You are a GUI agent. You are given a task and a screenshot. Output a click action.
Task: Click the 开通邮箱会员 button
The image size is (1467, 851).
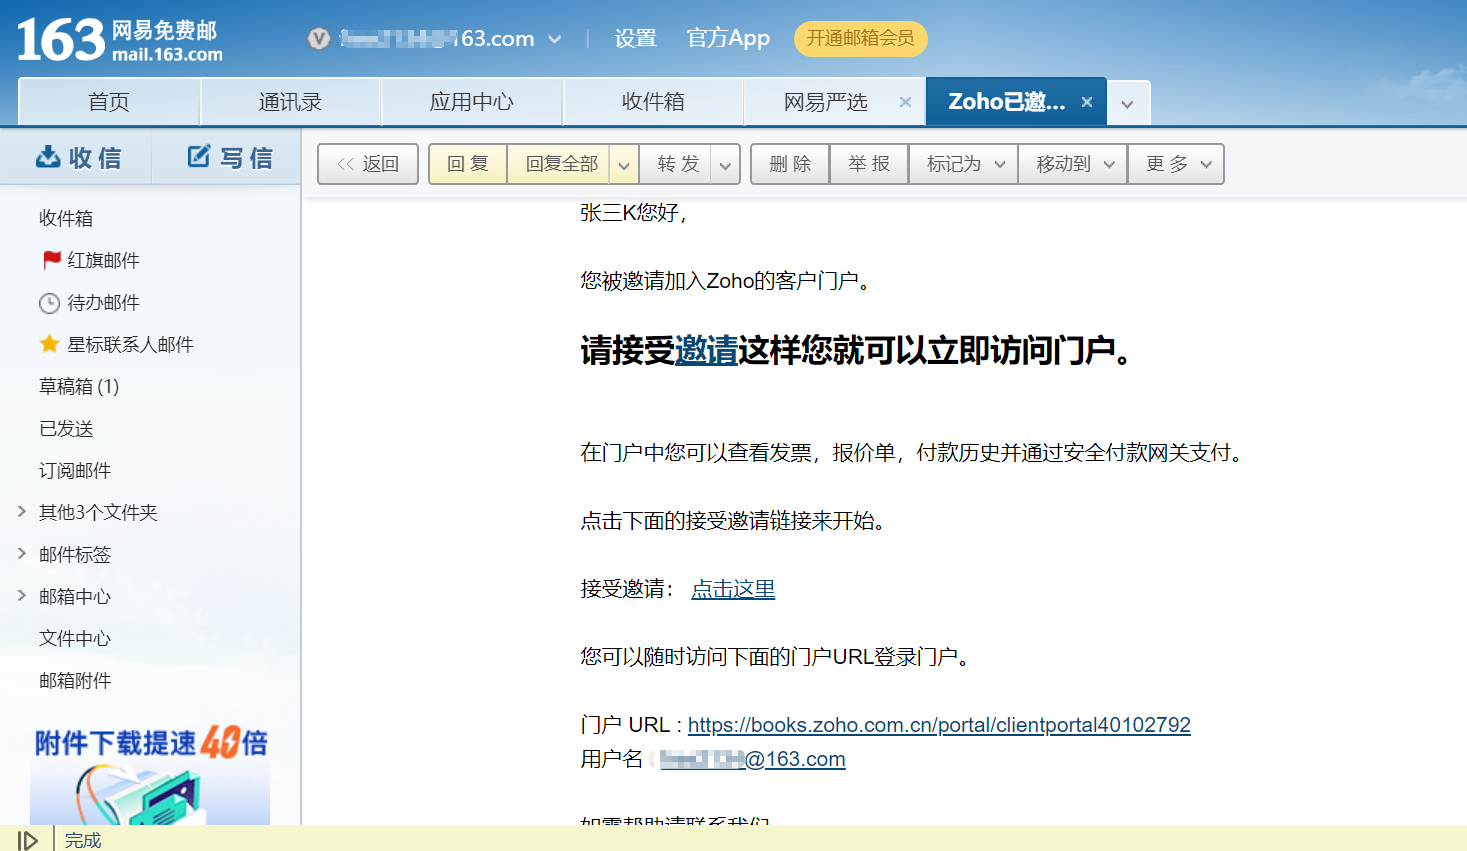(x=860, y=39)
